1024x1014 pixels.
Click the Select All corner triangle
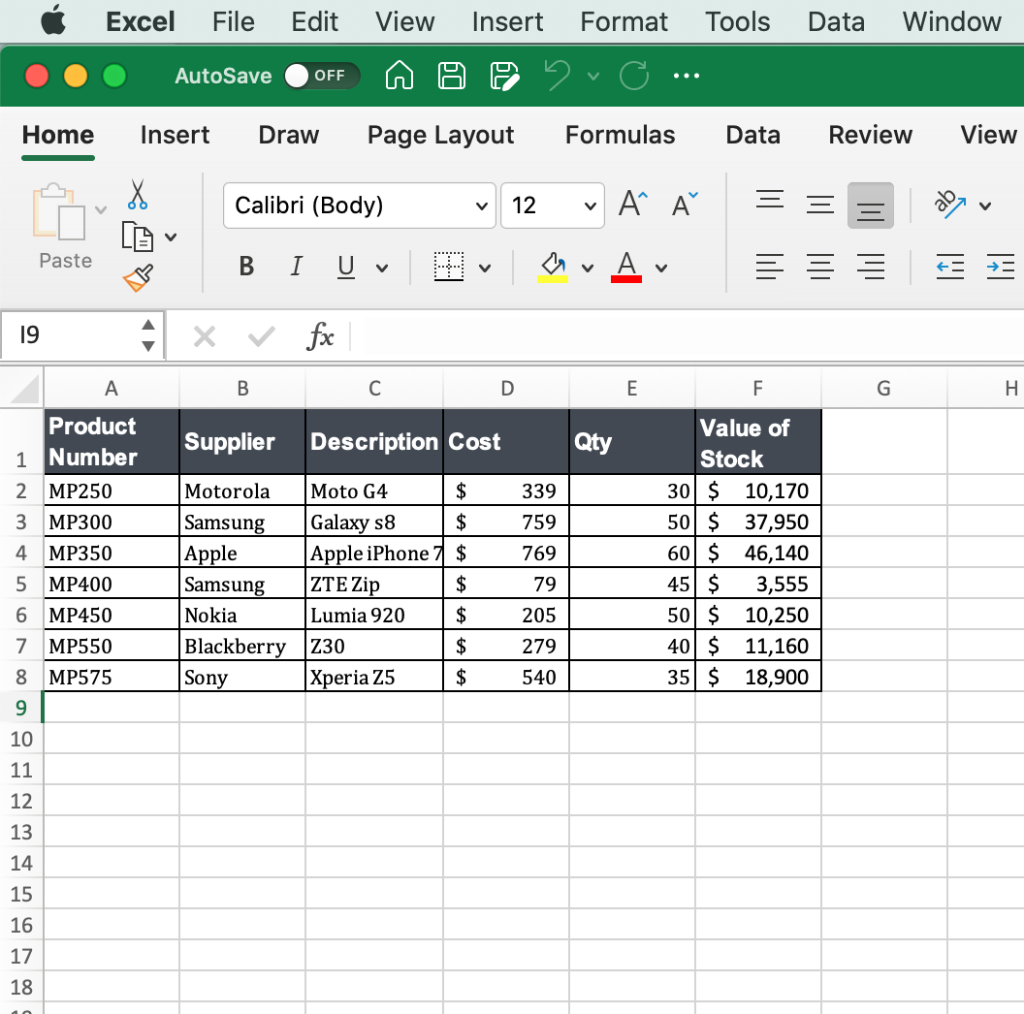point(24,390)
